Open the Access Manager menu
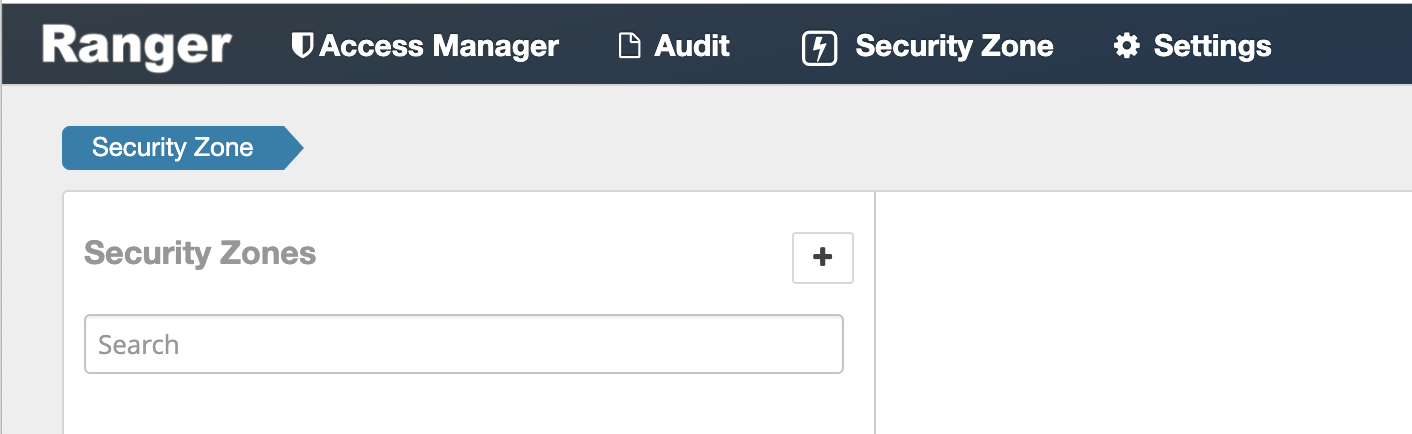 click(438, 46)
